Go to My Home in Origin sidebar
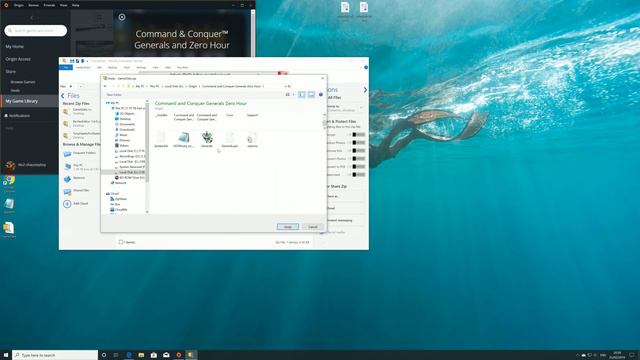 15,47
